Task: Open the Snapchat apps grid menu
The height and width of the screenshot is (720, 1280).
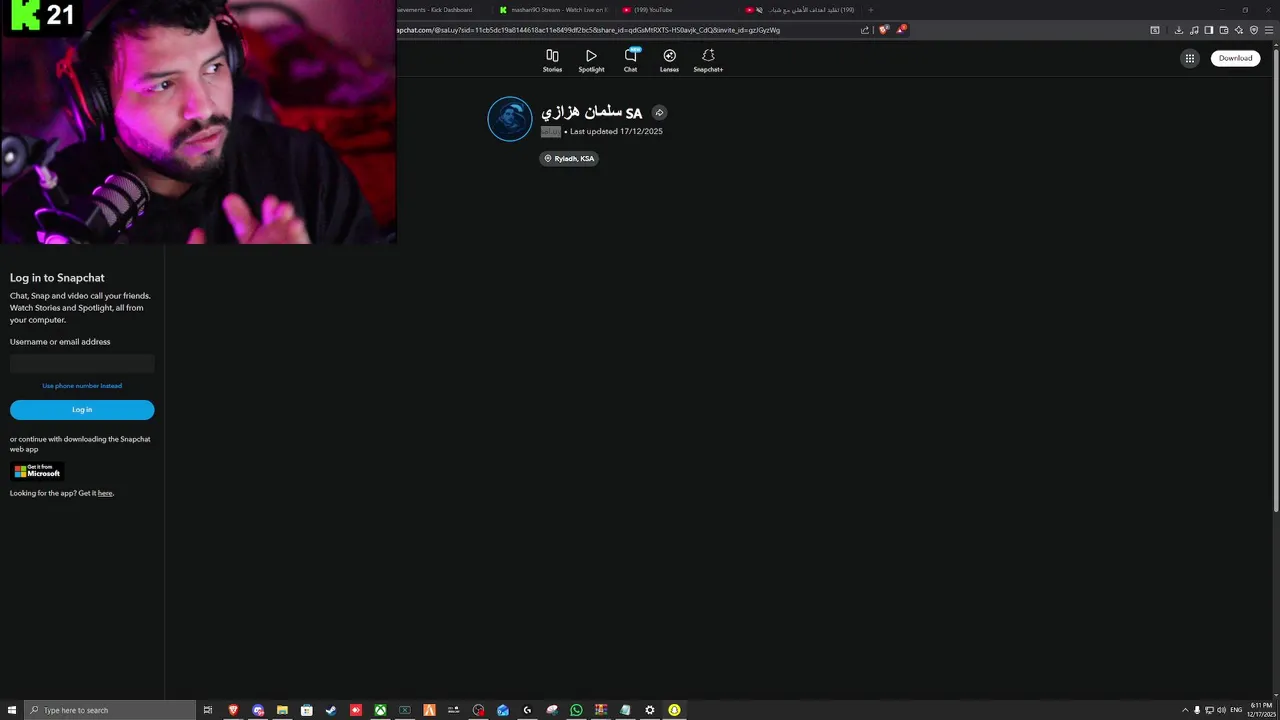Action: (x=1190, y=58)
